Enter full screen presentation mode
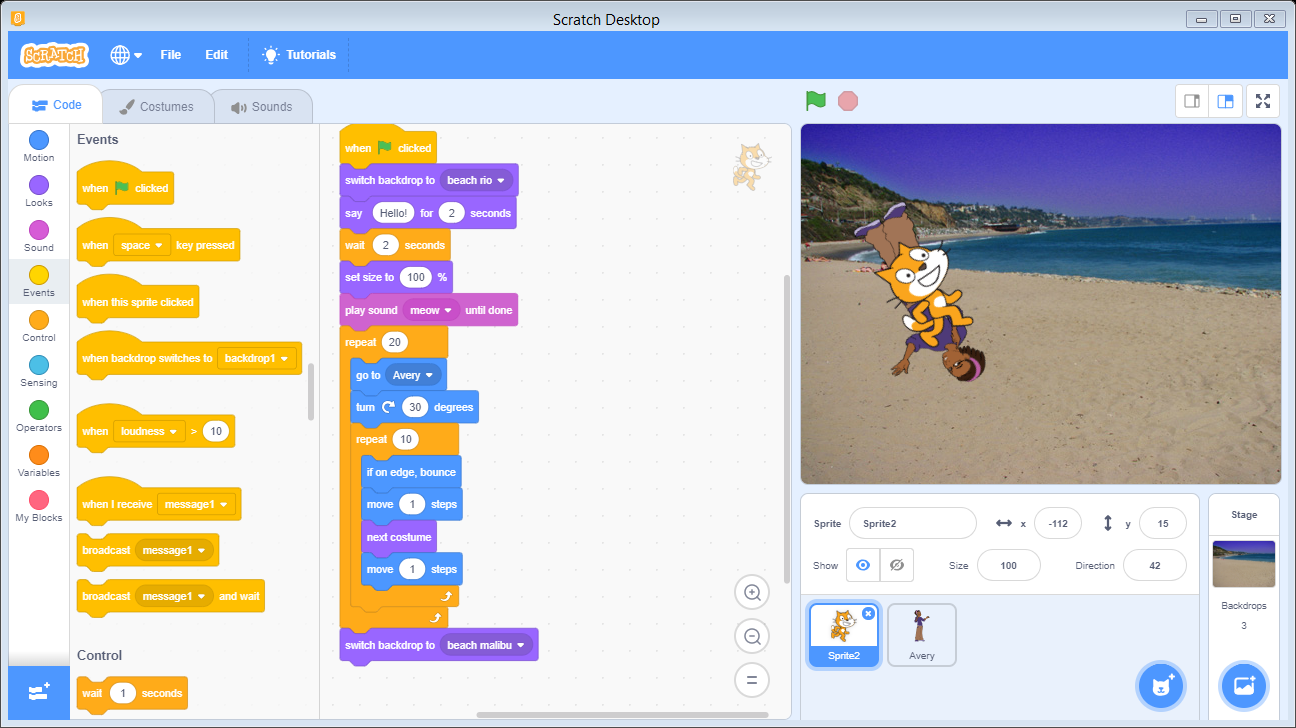 coord(1262,100)
